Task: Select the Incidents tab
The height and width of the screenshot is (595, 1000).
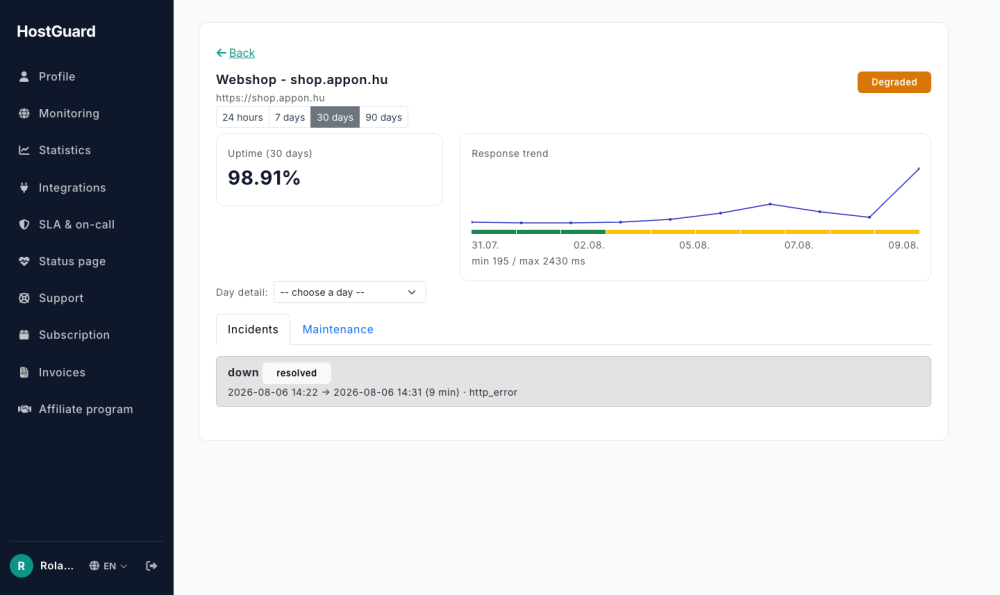Action: coord(253,329)
